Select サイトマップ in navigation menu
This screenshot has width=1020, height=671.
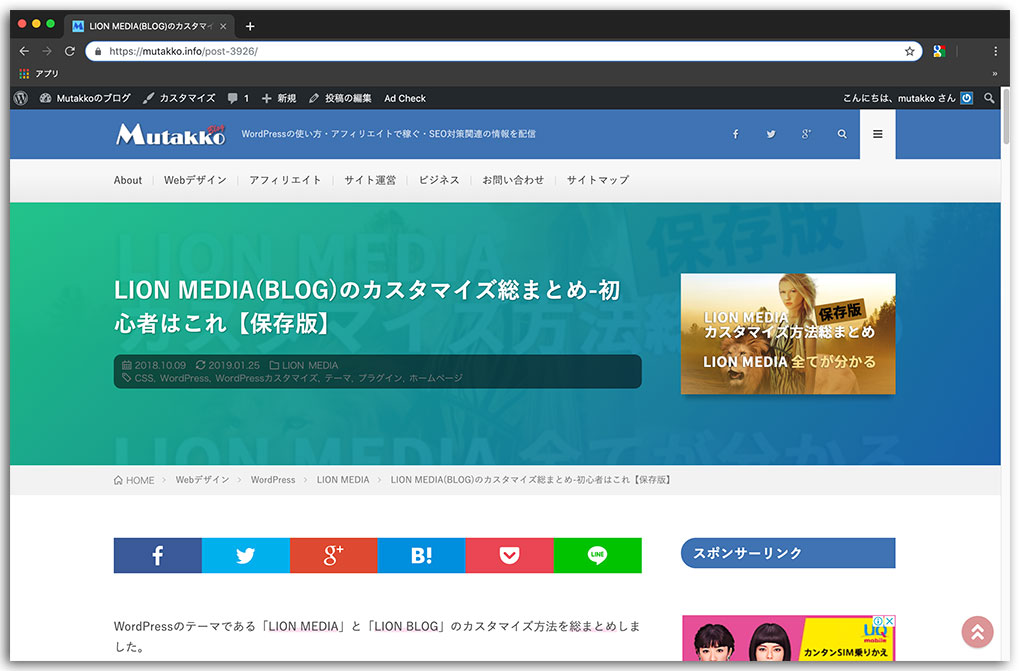(598, 180)
